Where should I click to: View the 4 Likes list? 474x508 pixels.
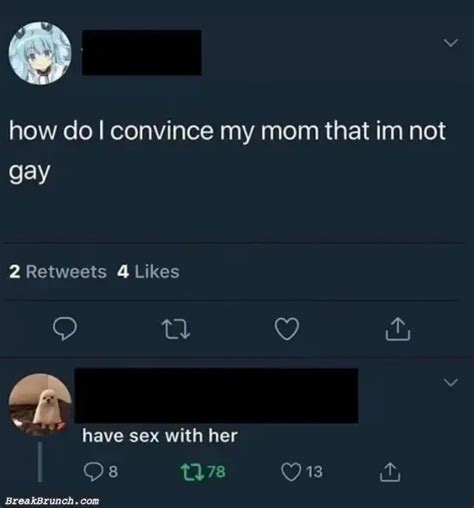pos(148,272)
